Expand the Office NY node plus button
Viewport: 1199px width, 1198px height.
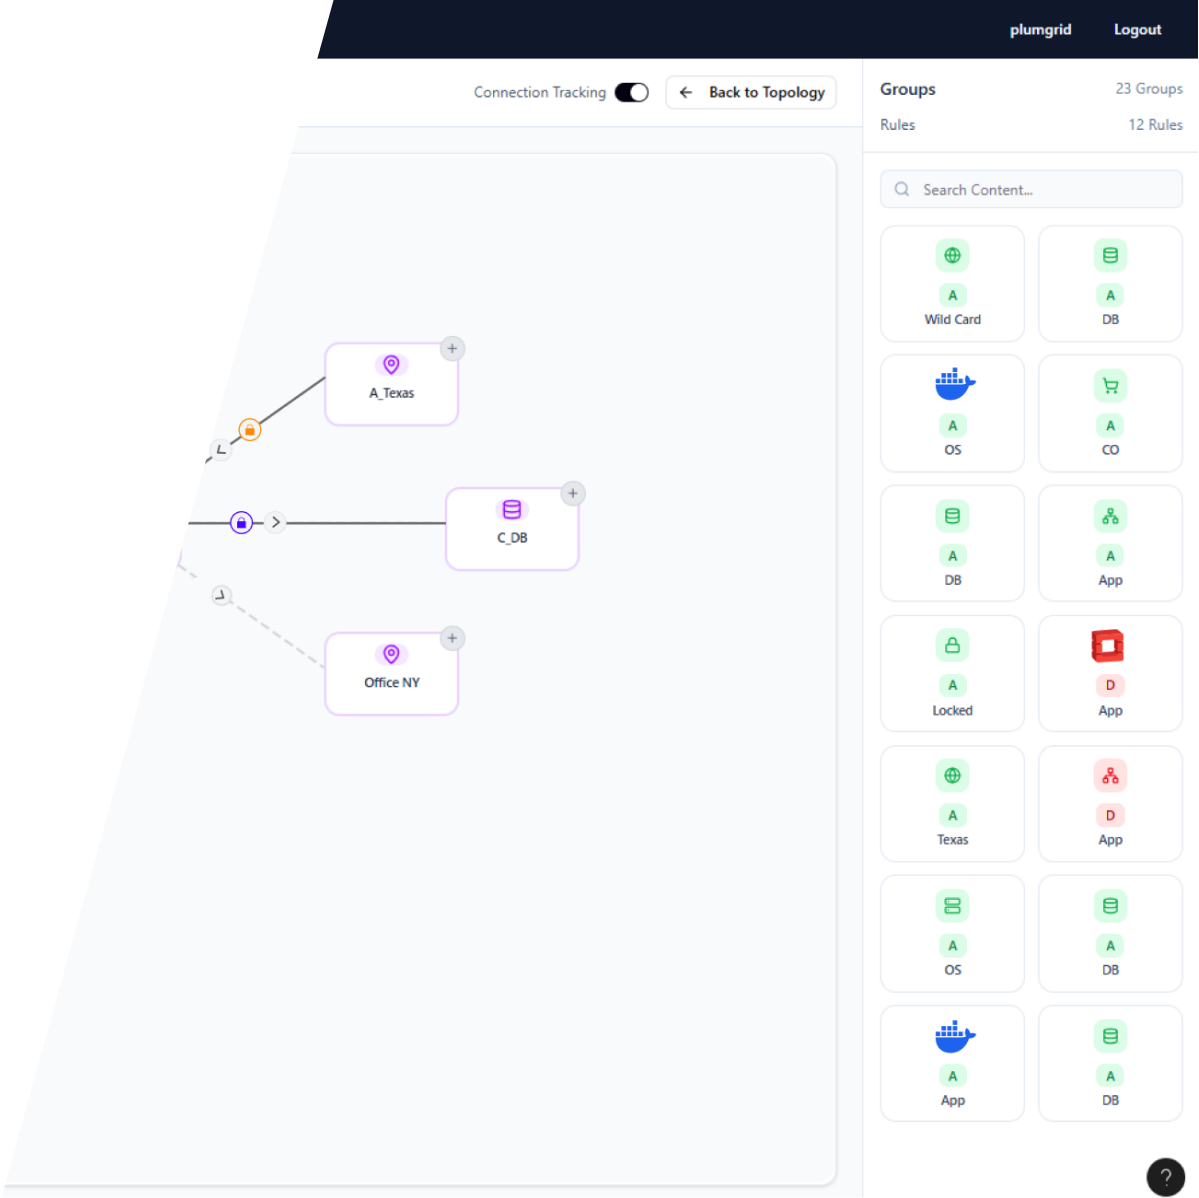pos(452,639)
